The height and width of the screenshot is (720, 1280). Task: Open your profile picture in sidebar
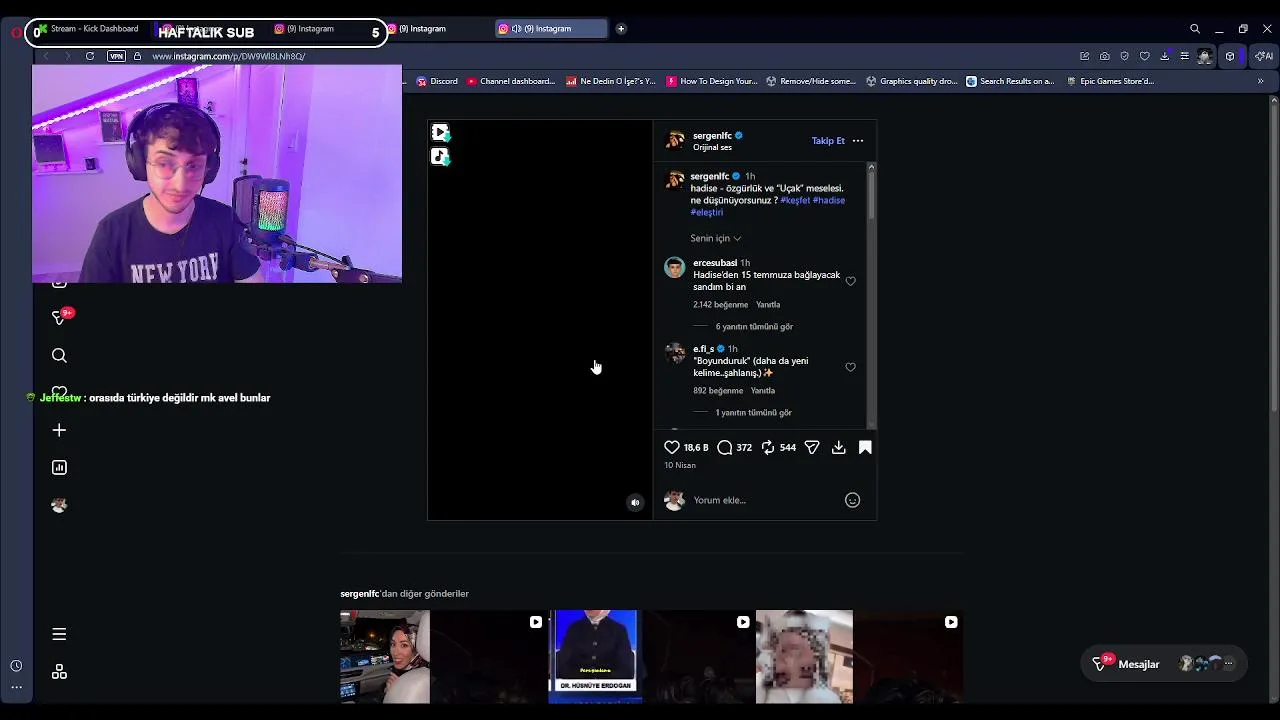click(x=59, y=505)
